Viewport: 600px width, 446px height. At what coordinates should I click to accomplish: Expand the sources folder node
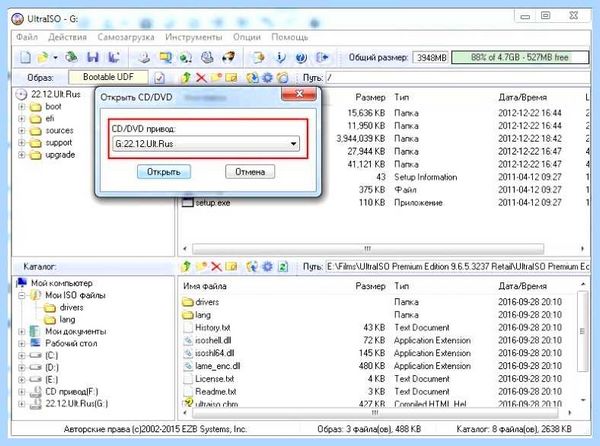[x=22, y=131]
